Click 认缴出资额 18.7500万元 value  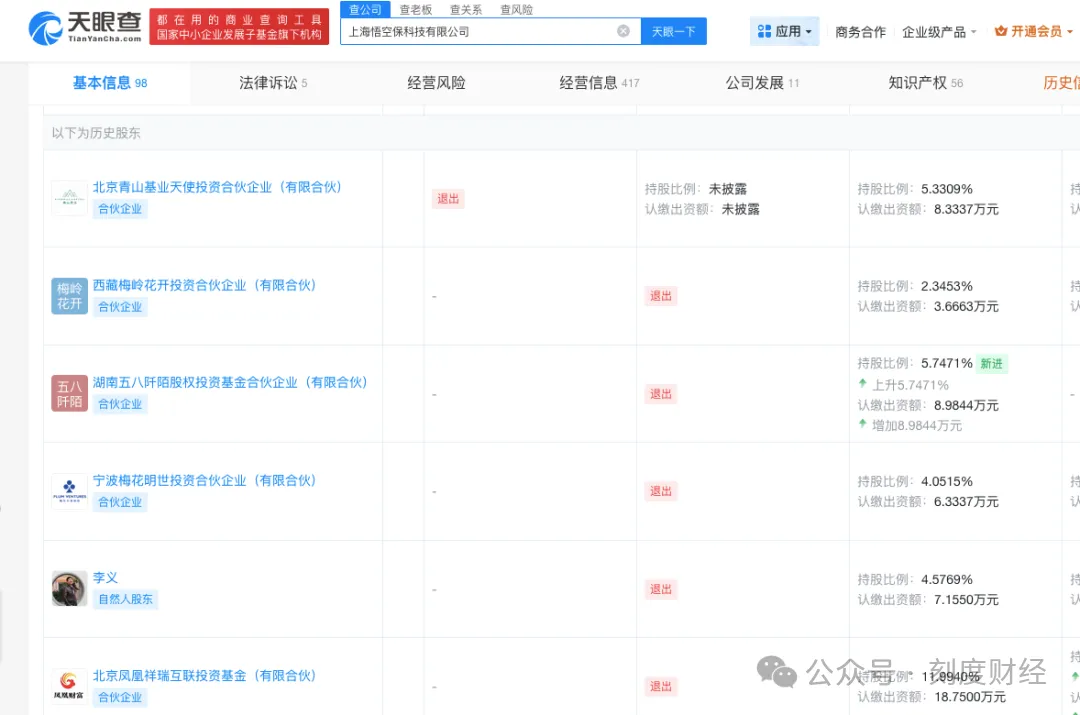pos(970,696)
